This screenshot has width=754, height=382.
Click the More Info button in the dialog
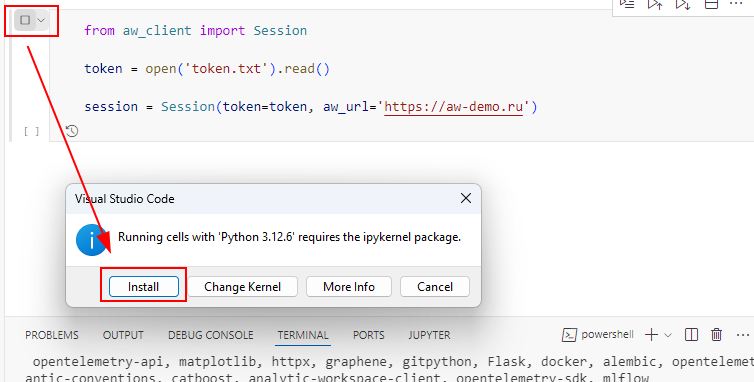[349, 287]
